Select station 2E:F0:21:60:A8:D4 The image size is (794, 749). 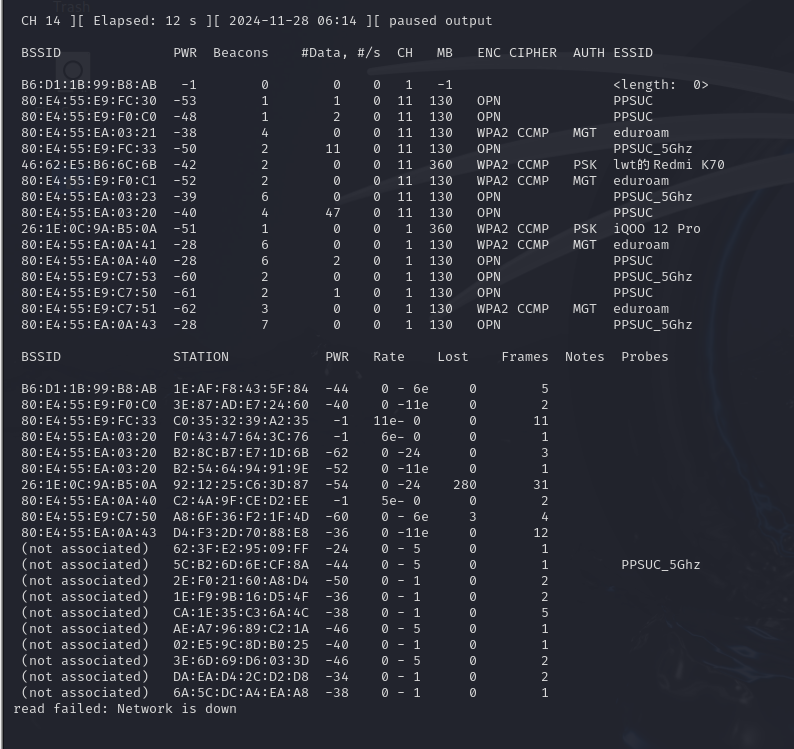pos(241,581)
